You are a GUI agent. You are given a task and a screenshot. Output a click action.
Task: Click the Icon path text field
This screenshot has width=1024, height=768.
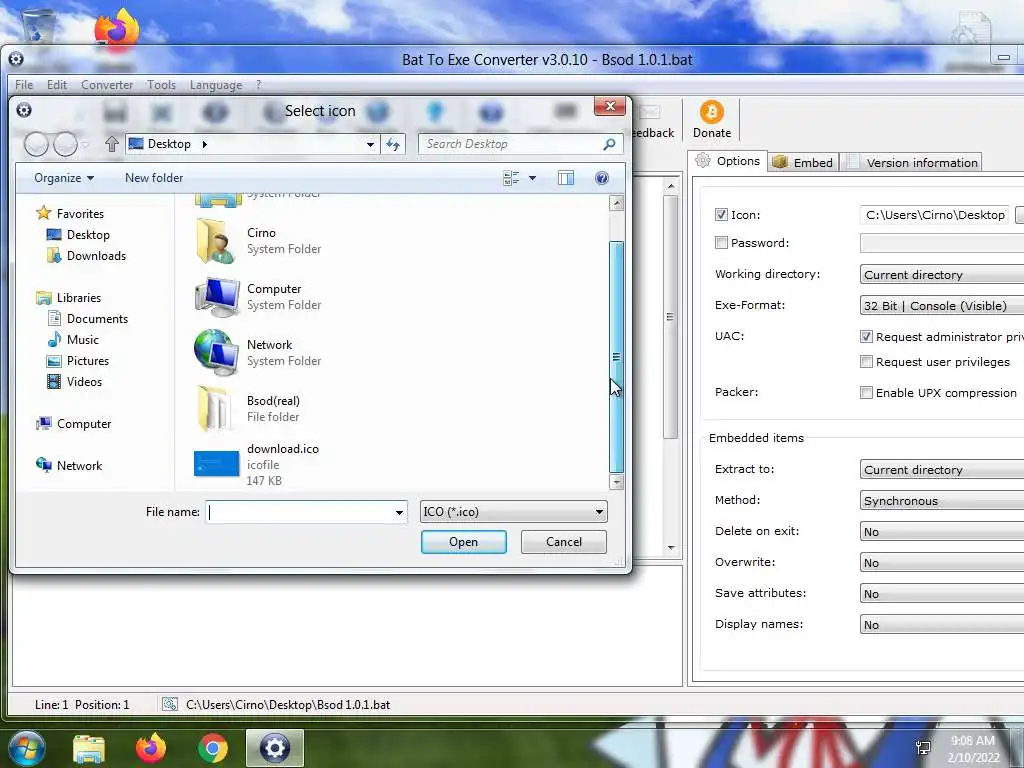[x=935, y=215]
